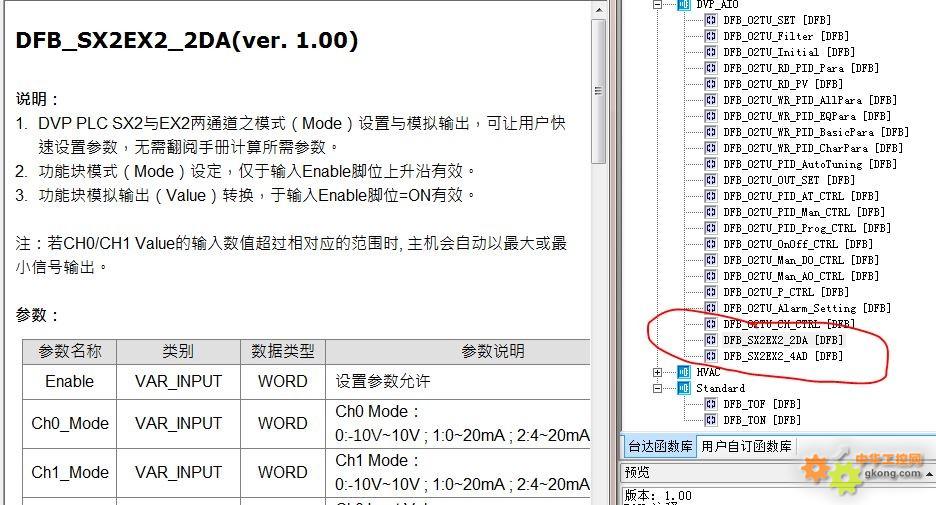This screenshot has height=505, width=936.
Task: Click the DFB_TOF block icon
Action: tap(710, 404)
